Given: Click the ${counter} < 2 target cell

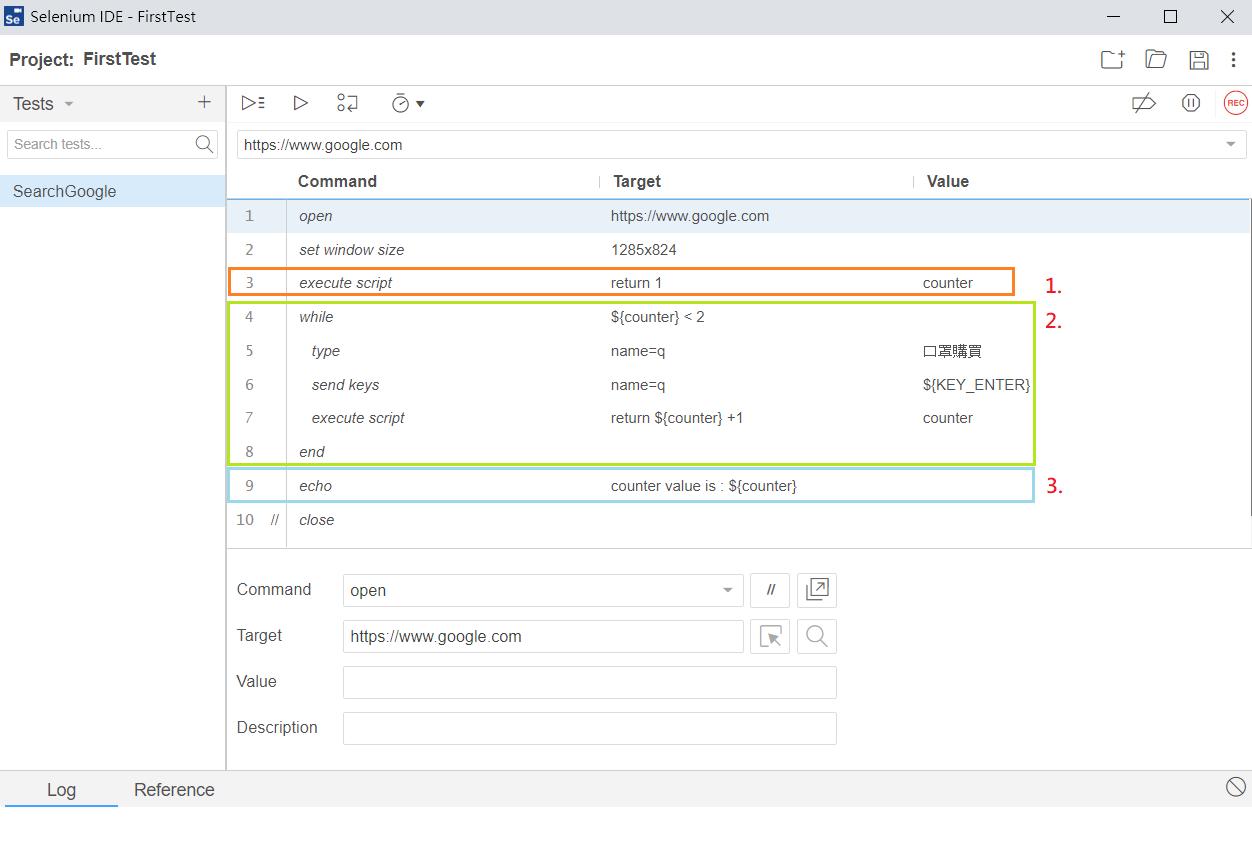Looking at the screenshot, I should coord(658,317).
